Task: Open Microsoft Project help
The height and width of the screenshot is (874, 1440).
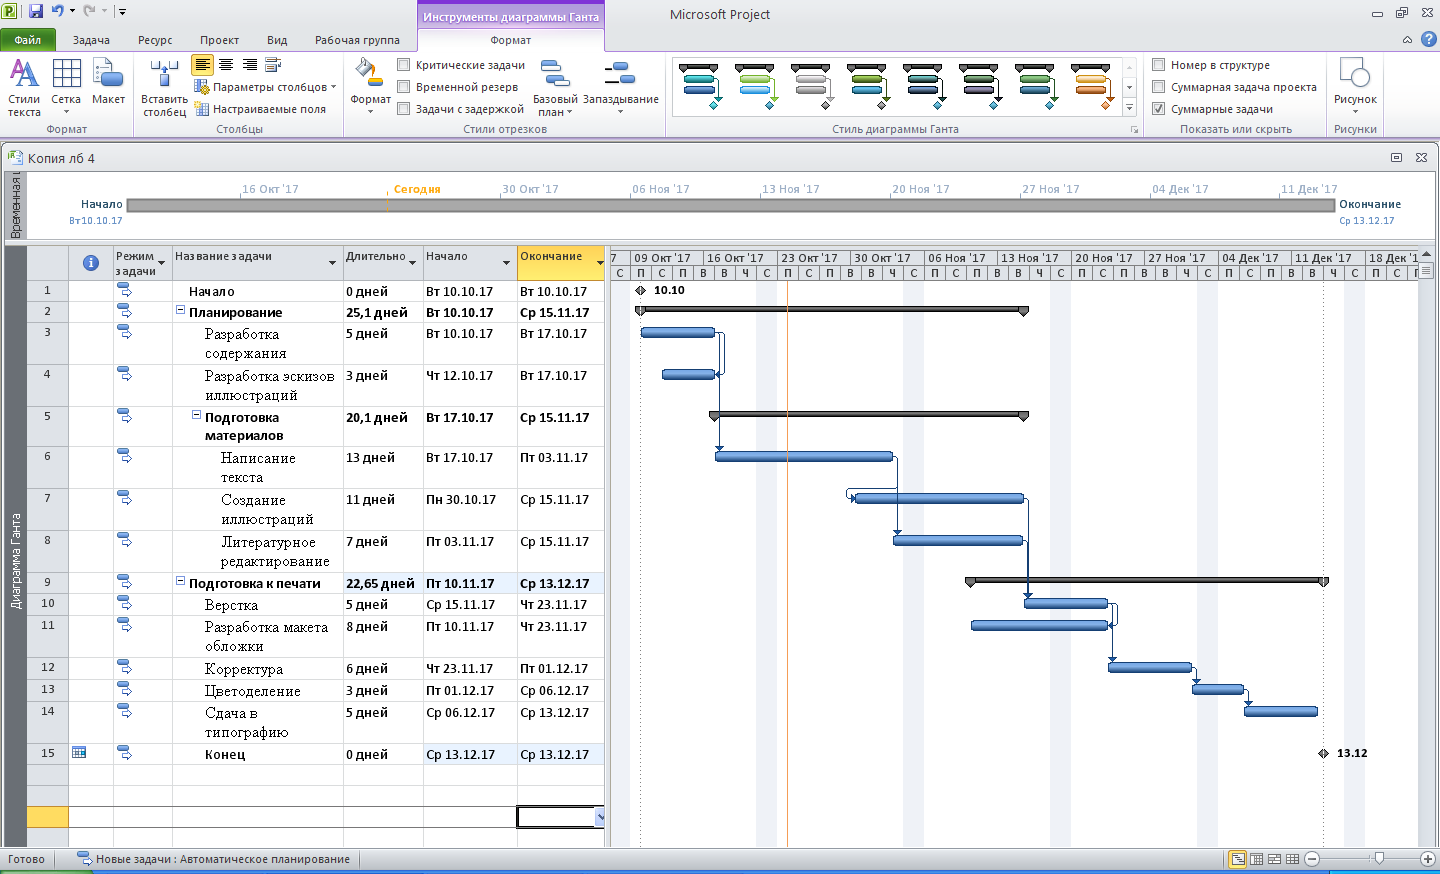Action: coord(1428,40)
